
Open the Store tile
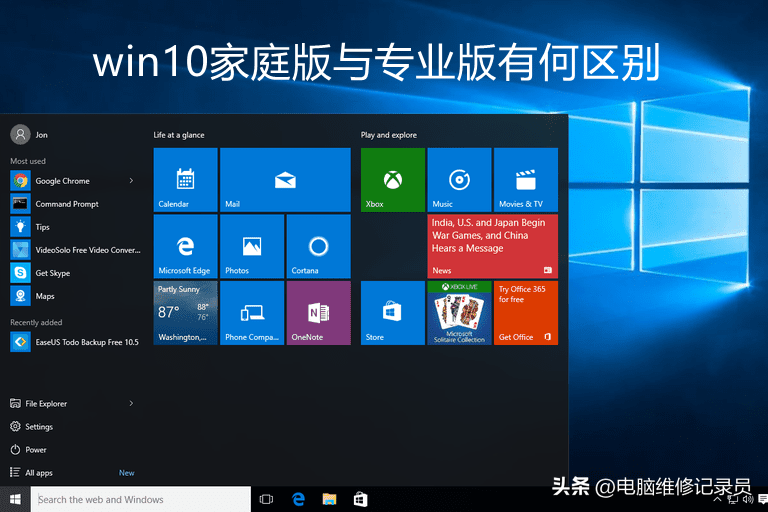(x=393, y=313)
